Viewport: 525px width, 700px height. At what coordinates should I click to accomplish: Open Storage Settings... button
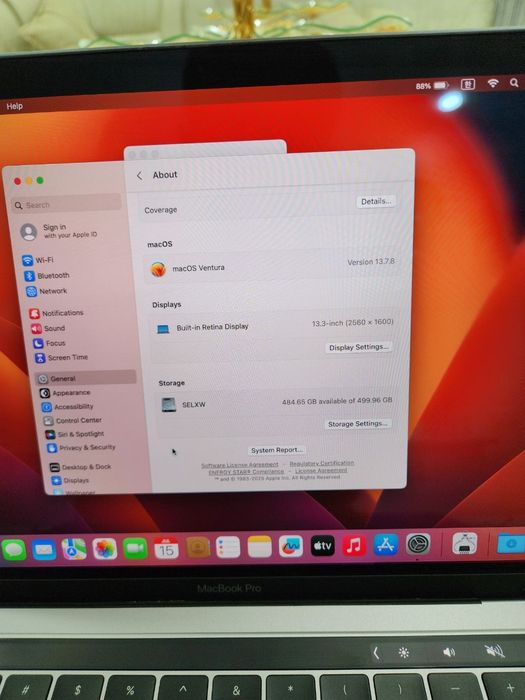click(358, 424)
